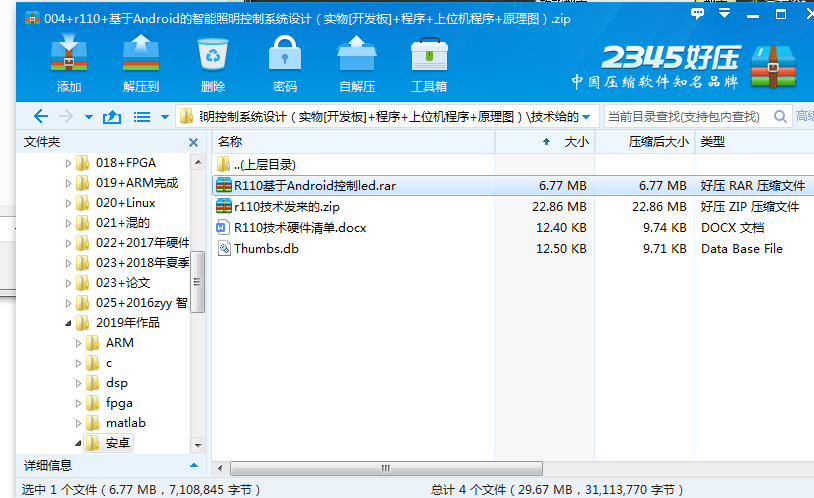The height and width of the screenshot is (498, 814).
Task: Select r110技术发来的.zip file
Action: 513,207
